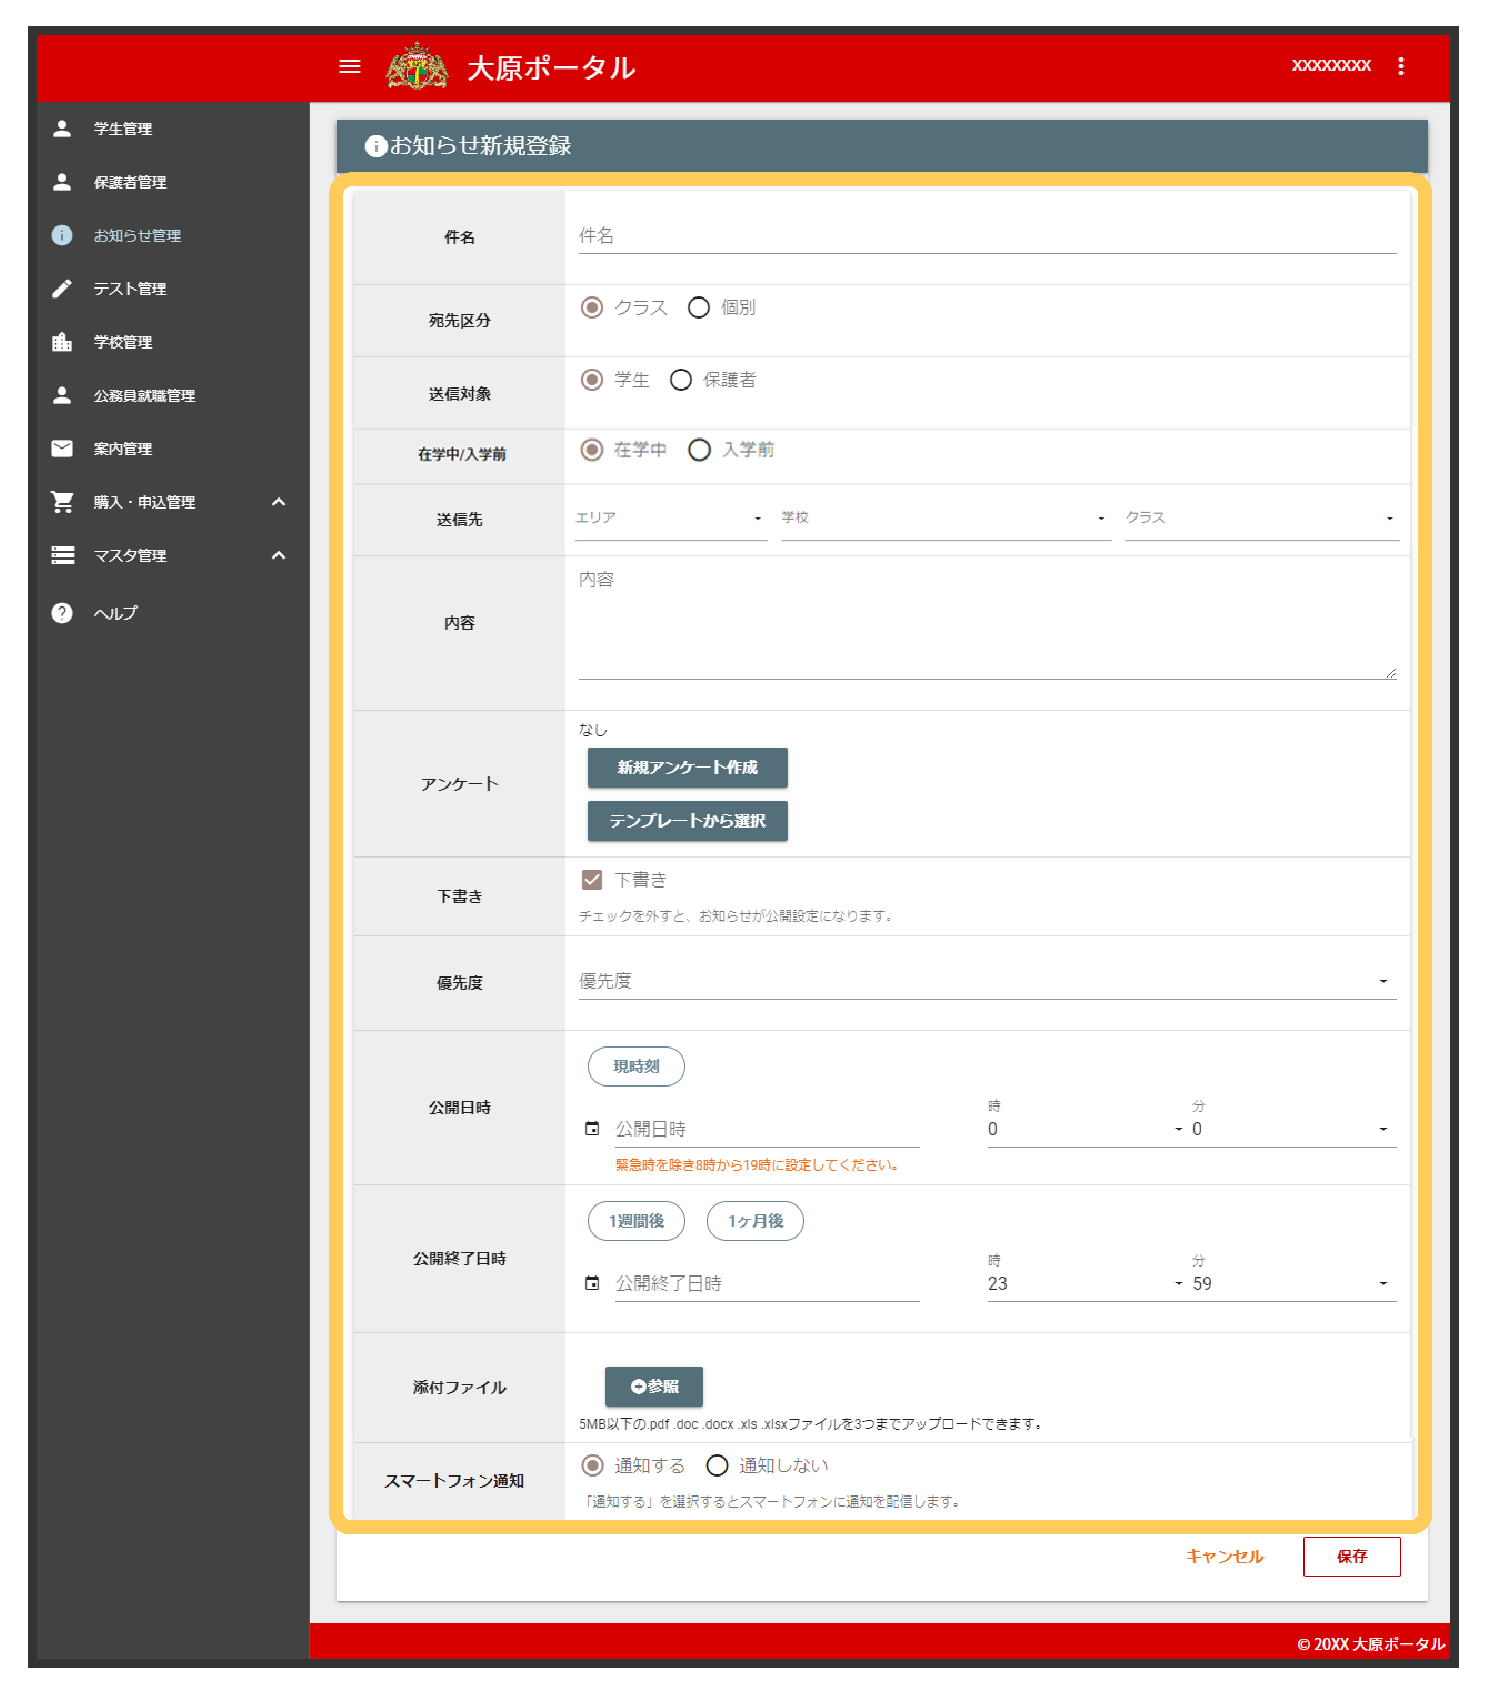The width and height of the screenshot is (1487, 1696).
Task: Click the 新規アンケート作成 button
Action: 688,768
